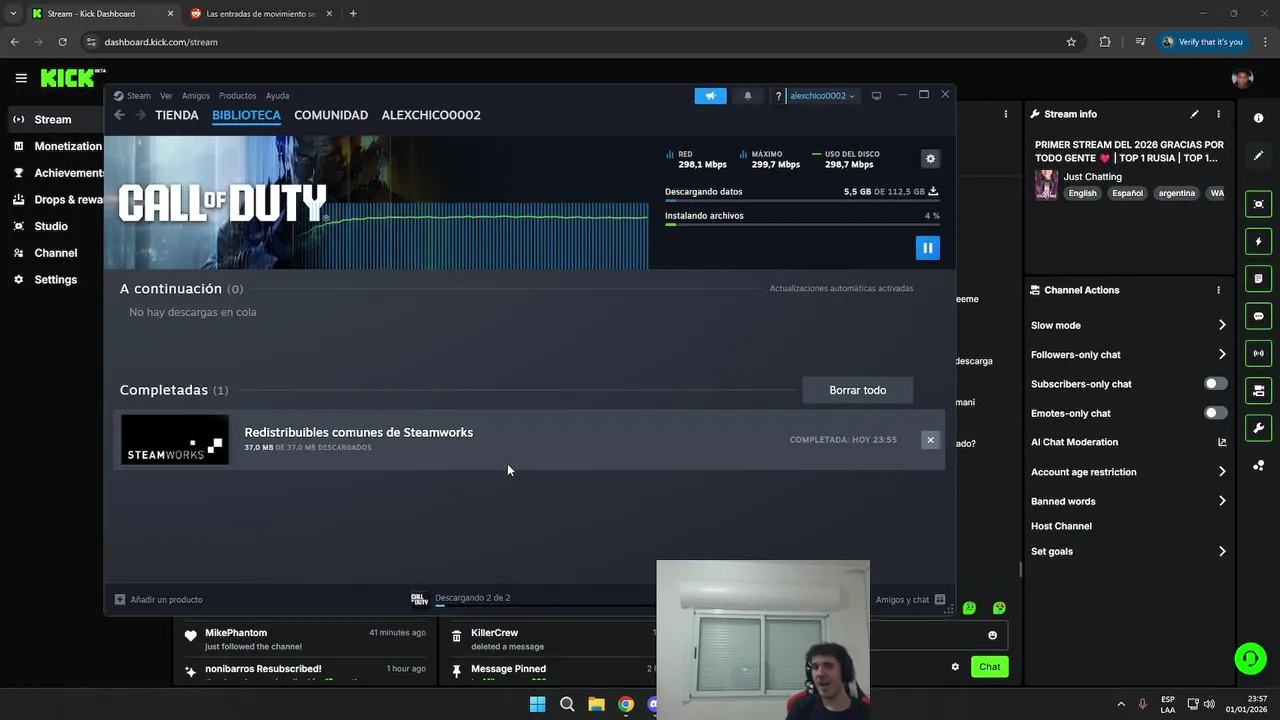
Task: Open File Explorer from taskbar
Action: (x=596, y=704)
